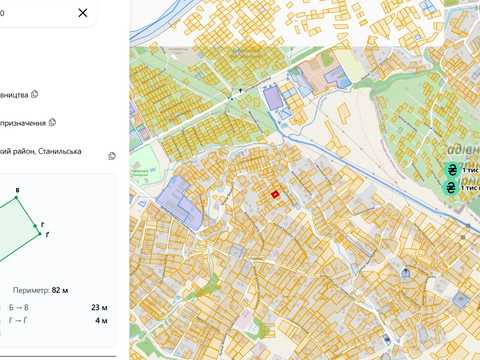Open the lower ₴ 1 тис price marker
480x360 pixels.
[450, 188]
